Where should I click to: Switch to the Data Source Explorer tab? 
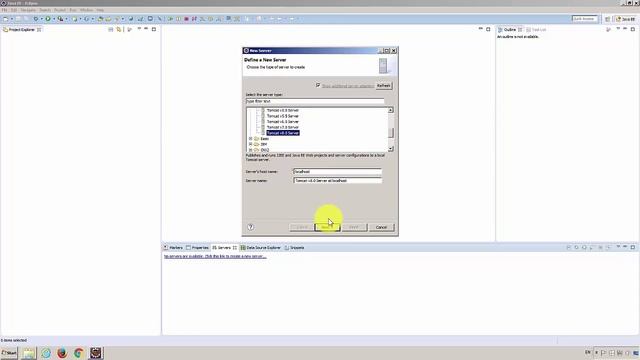tap(260, 248)
